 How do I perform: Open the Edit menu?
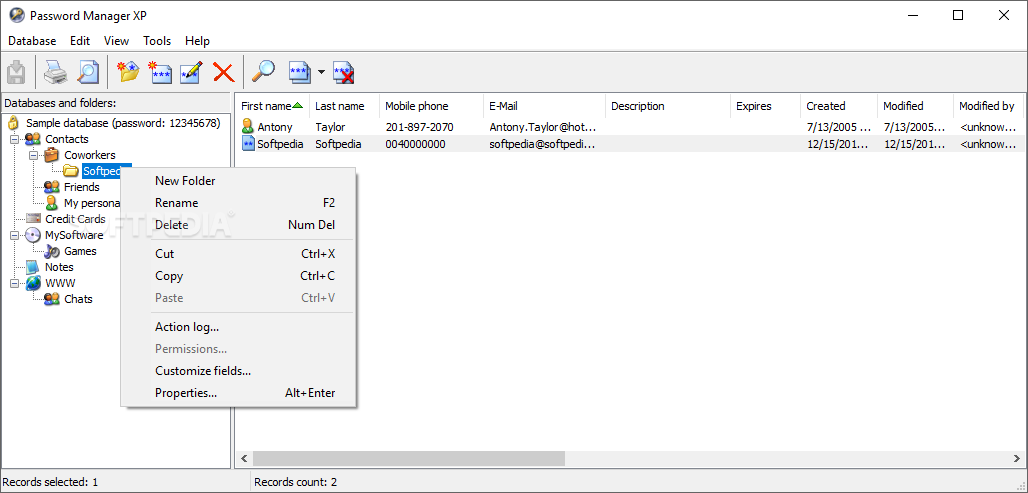80,41
